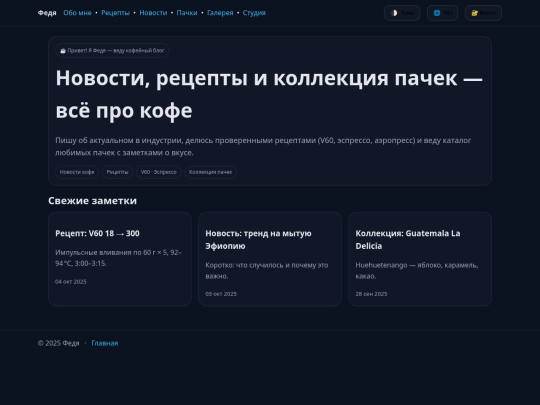The width and height of the screenshot is (540, 405).
Task: Open the RU language selector
Action: click(442, 13)
